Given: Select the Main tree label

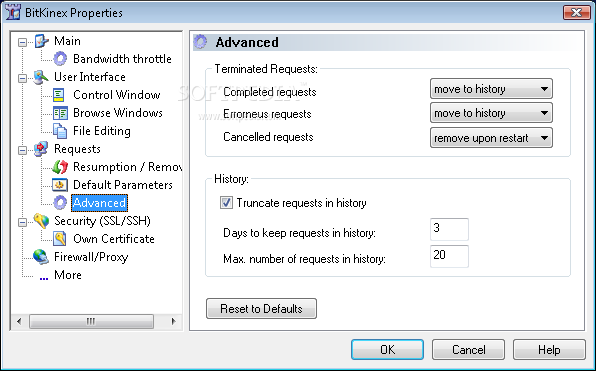Looking at the screenshot, I should tap(67, 41).
